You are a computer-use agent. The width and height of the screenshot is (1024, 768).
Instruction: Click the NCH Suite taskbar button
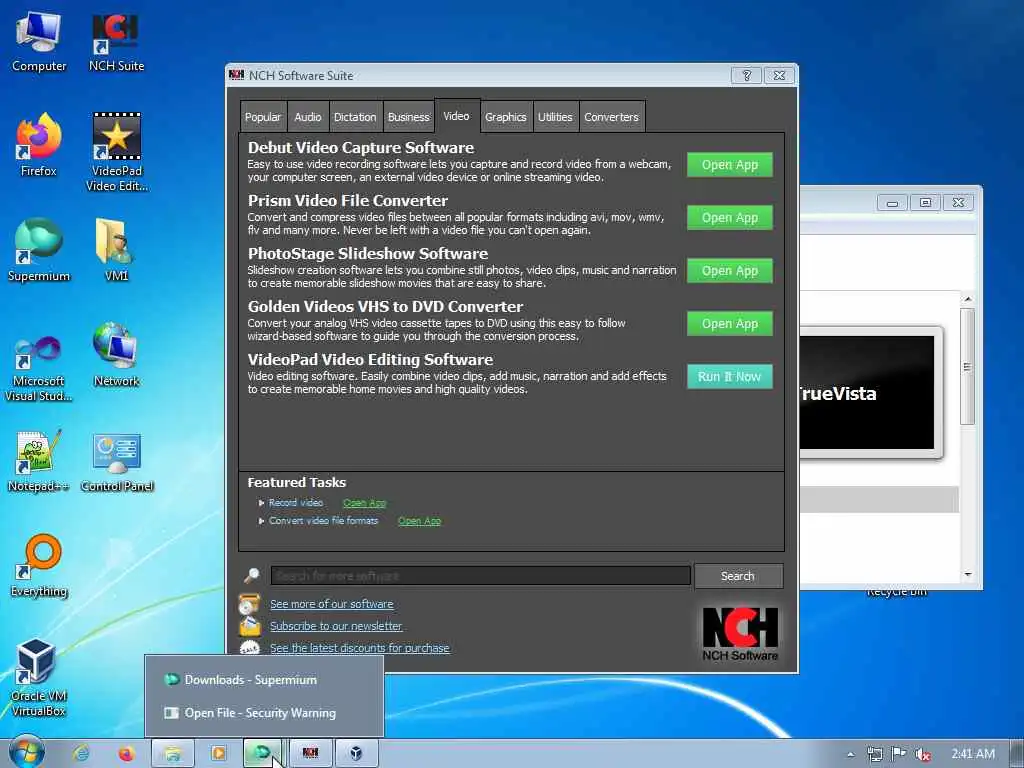310,754
